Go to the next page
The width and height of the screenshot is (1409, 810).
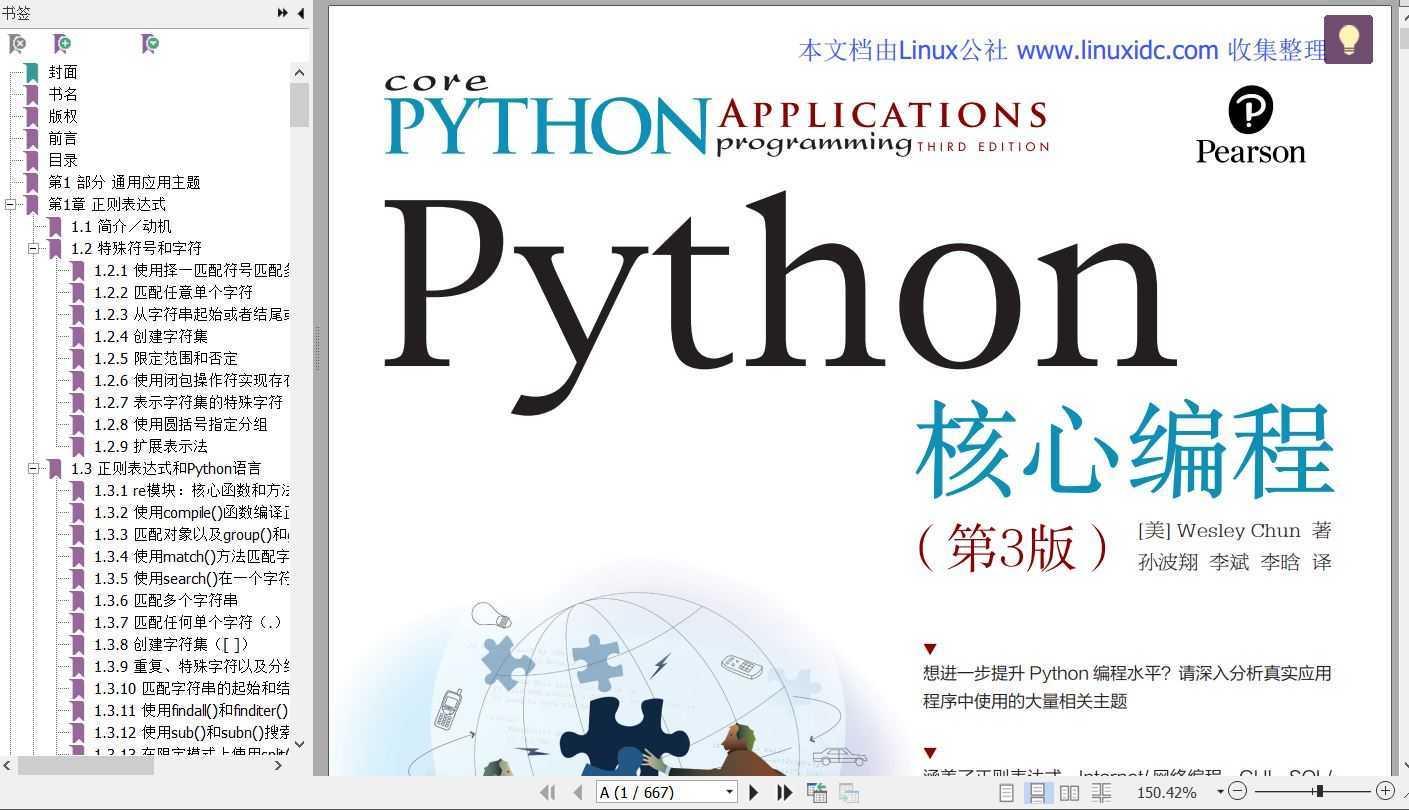(754, 792)
